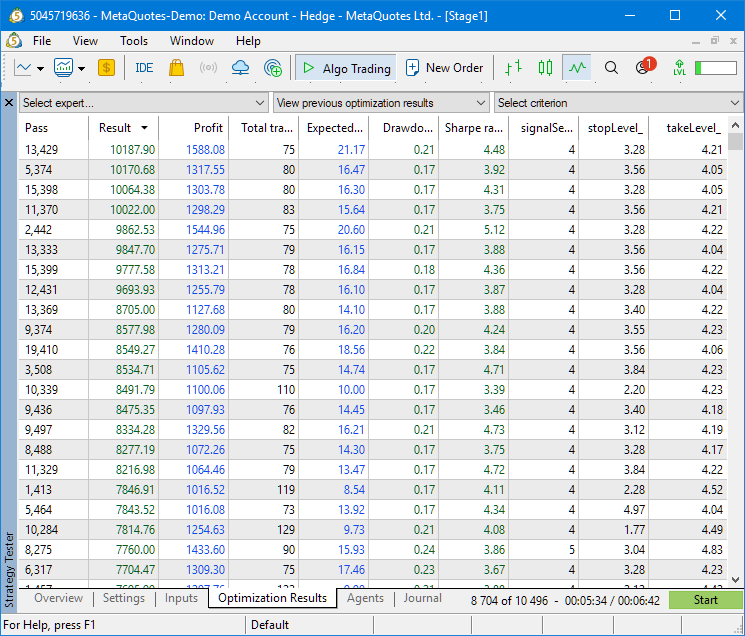This screenshot has width=745, height=636.
Task: Open the account notifications icon
Action: coord(643,68)
